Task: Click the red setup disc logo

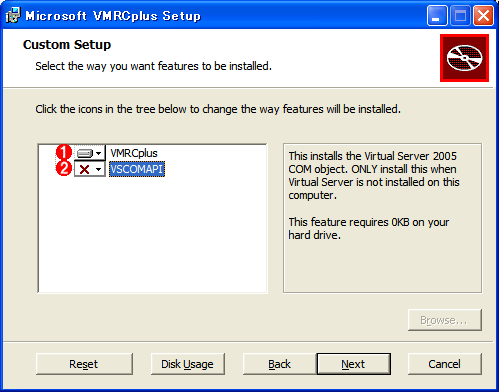Action: (x=464, y=58)
